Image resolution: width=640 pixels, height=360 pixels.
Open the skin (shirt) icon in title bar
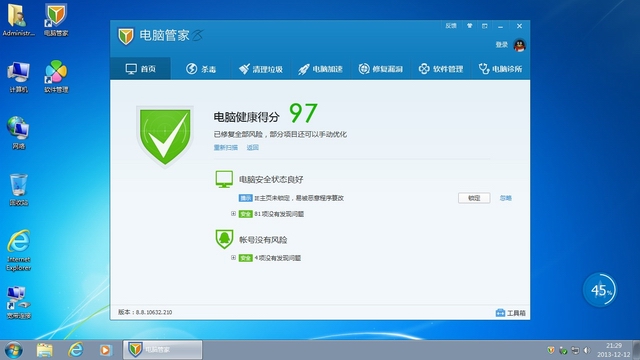[469, 26]
